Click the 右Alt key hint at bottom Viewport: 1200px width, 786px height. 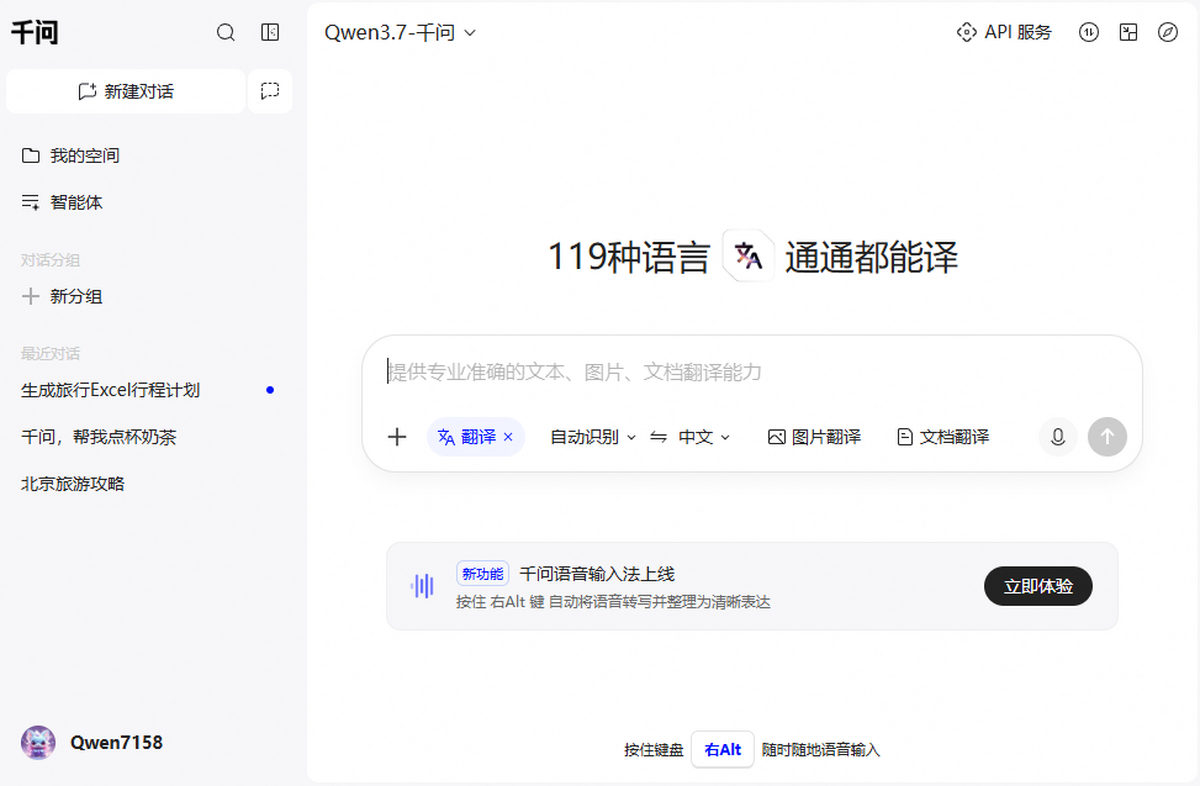[723, 750]
